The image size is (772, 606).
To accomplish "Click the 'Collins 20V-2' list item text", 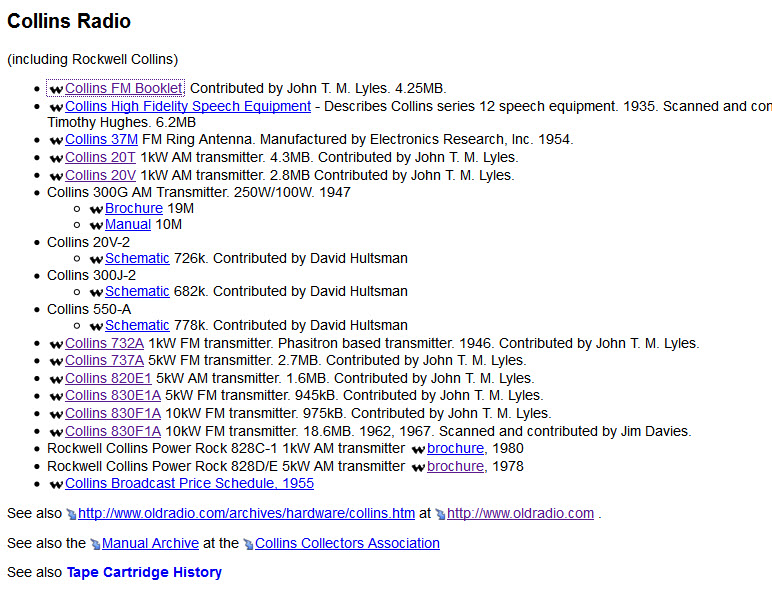I will [x=88, y=242].
